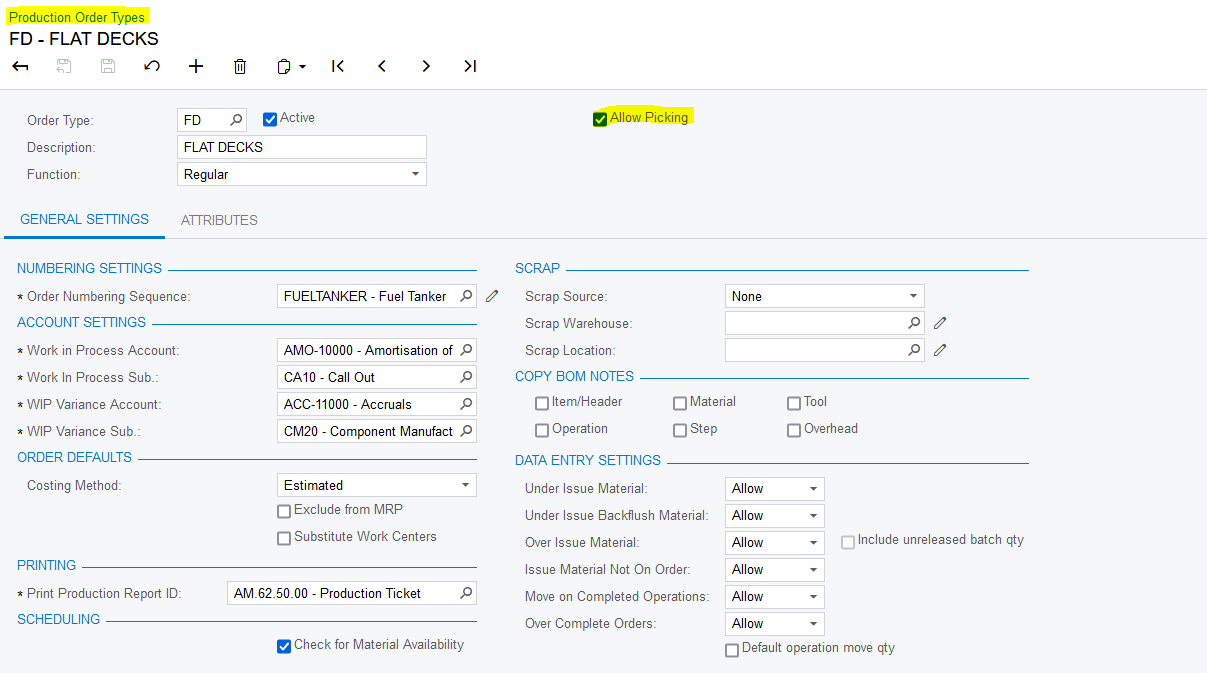Go to the next record arrow

click(x=426, y=66)
